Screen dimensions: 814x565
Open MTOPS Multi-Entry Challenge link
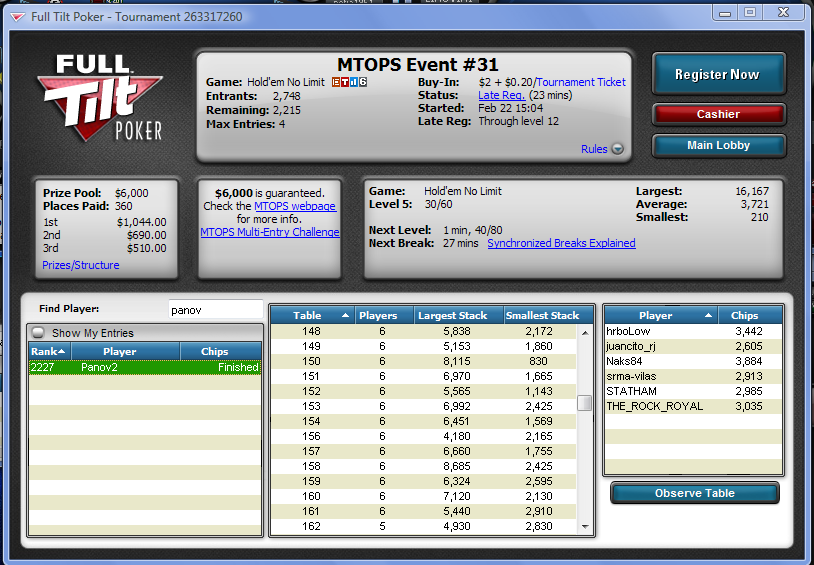[x=270, y=232]
